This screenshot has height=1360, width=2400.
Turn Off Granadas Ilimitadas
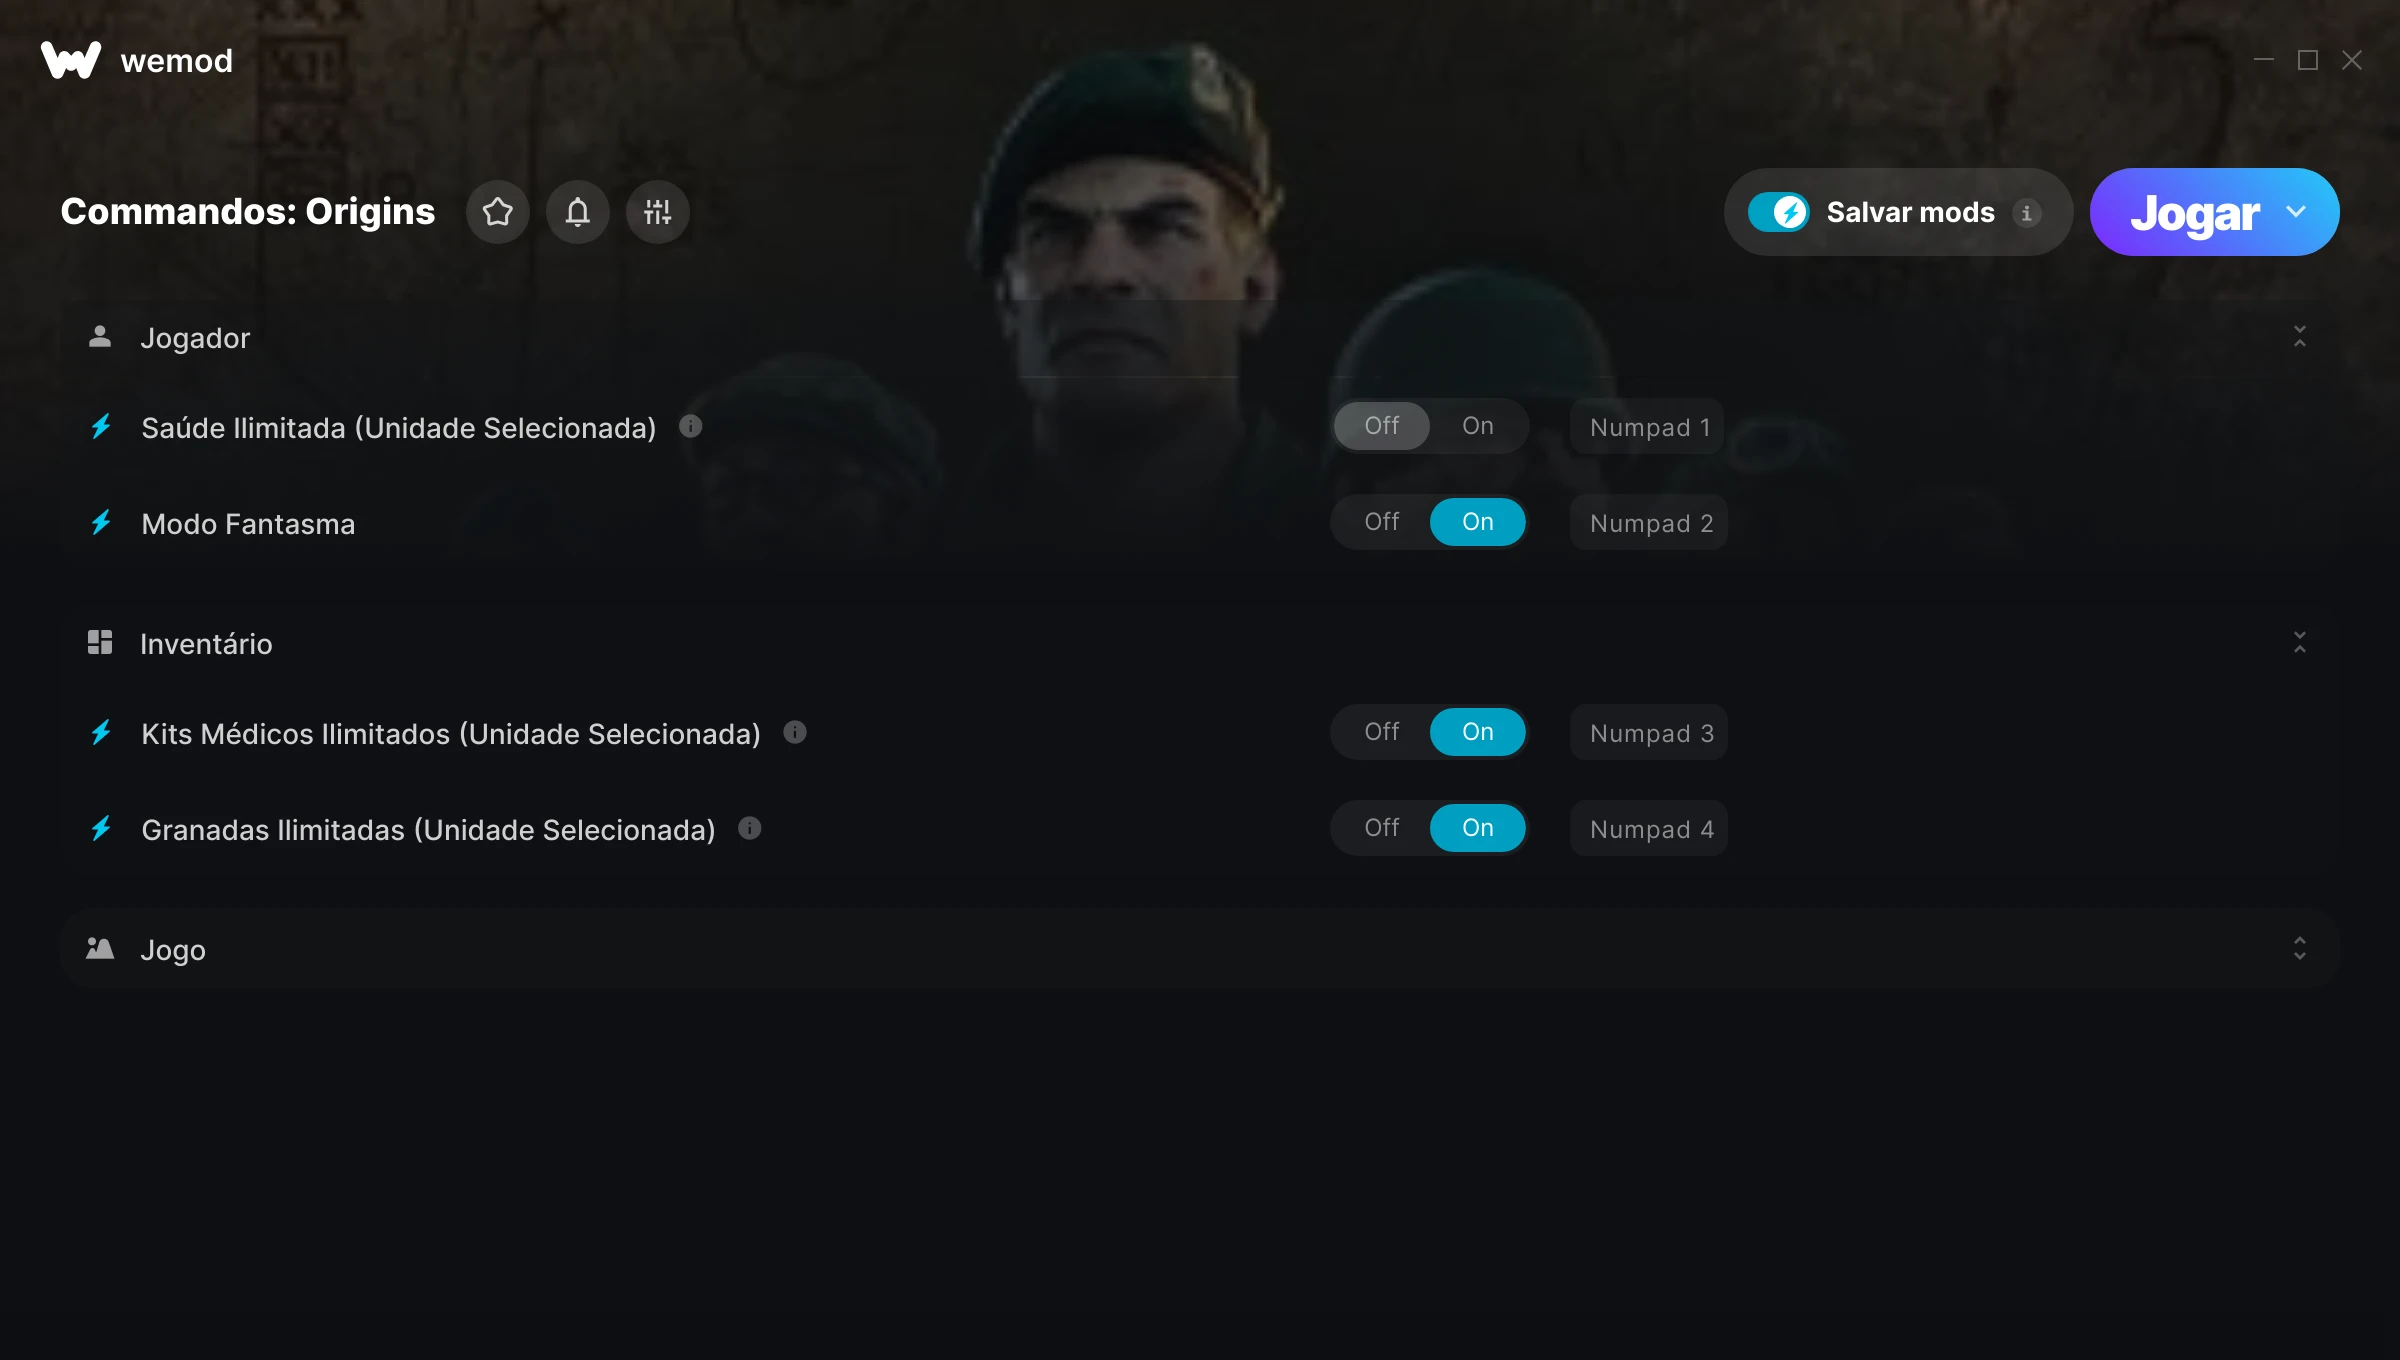coord(1381,828)
